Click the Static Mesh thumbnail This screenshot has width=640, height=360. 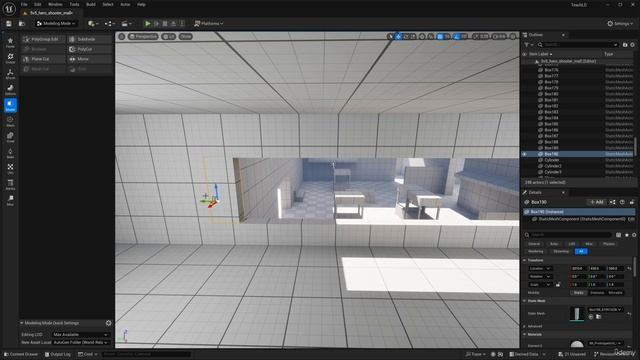point(577,314)
